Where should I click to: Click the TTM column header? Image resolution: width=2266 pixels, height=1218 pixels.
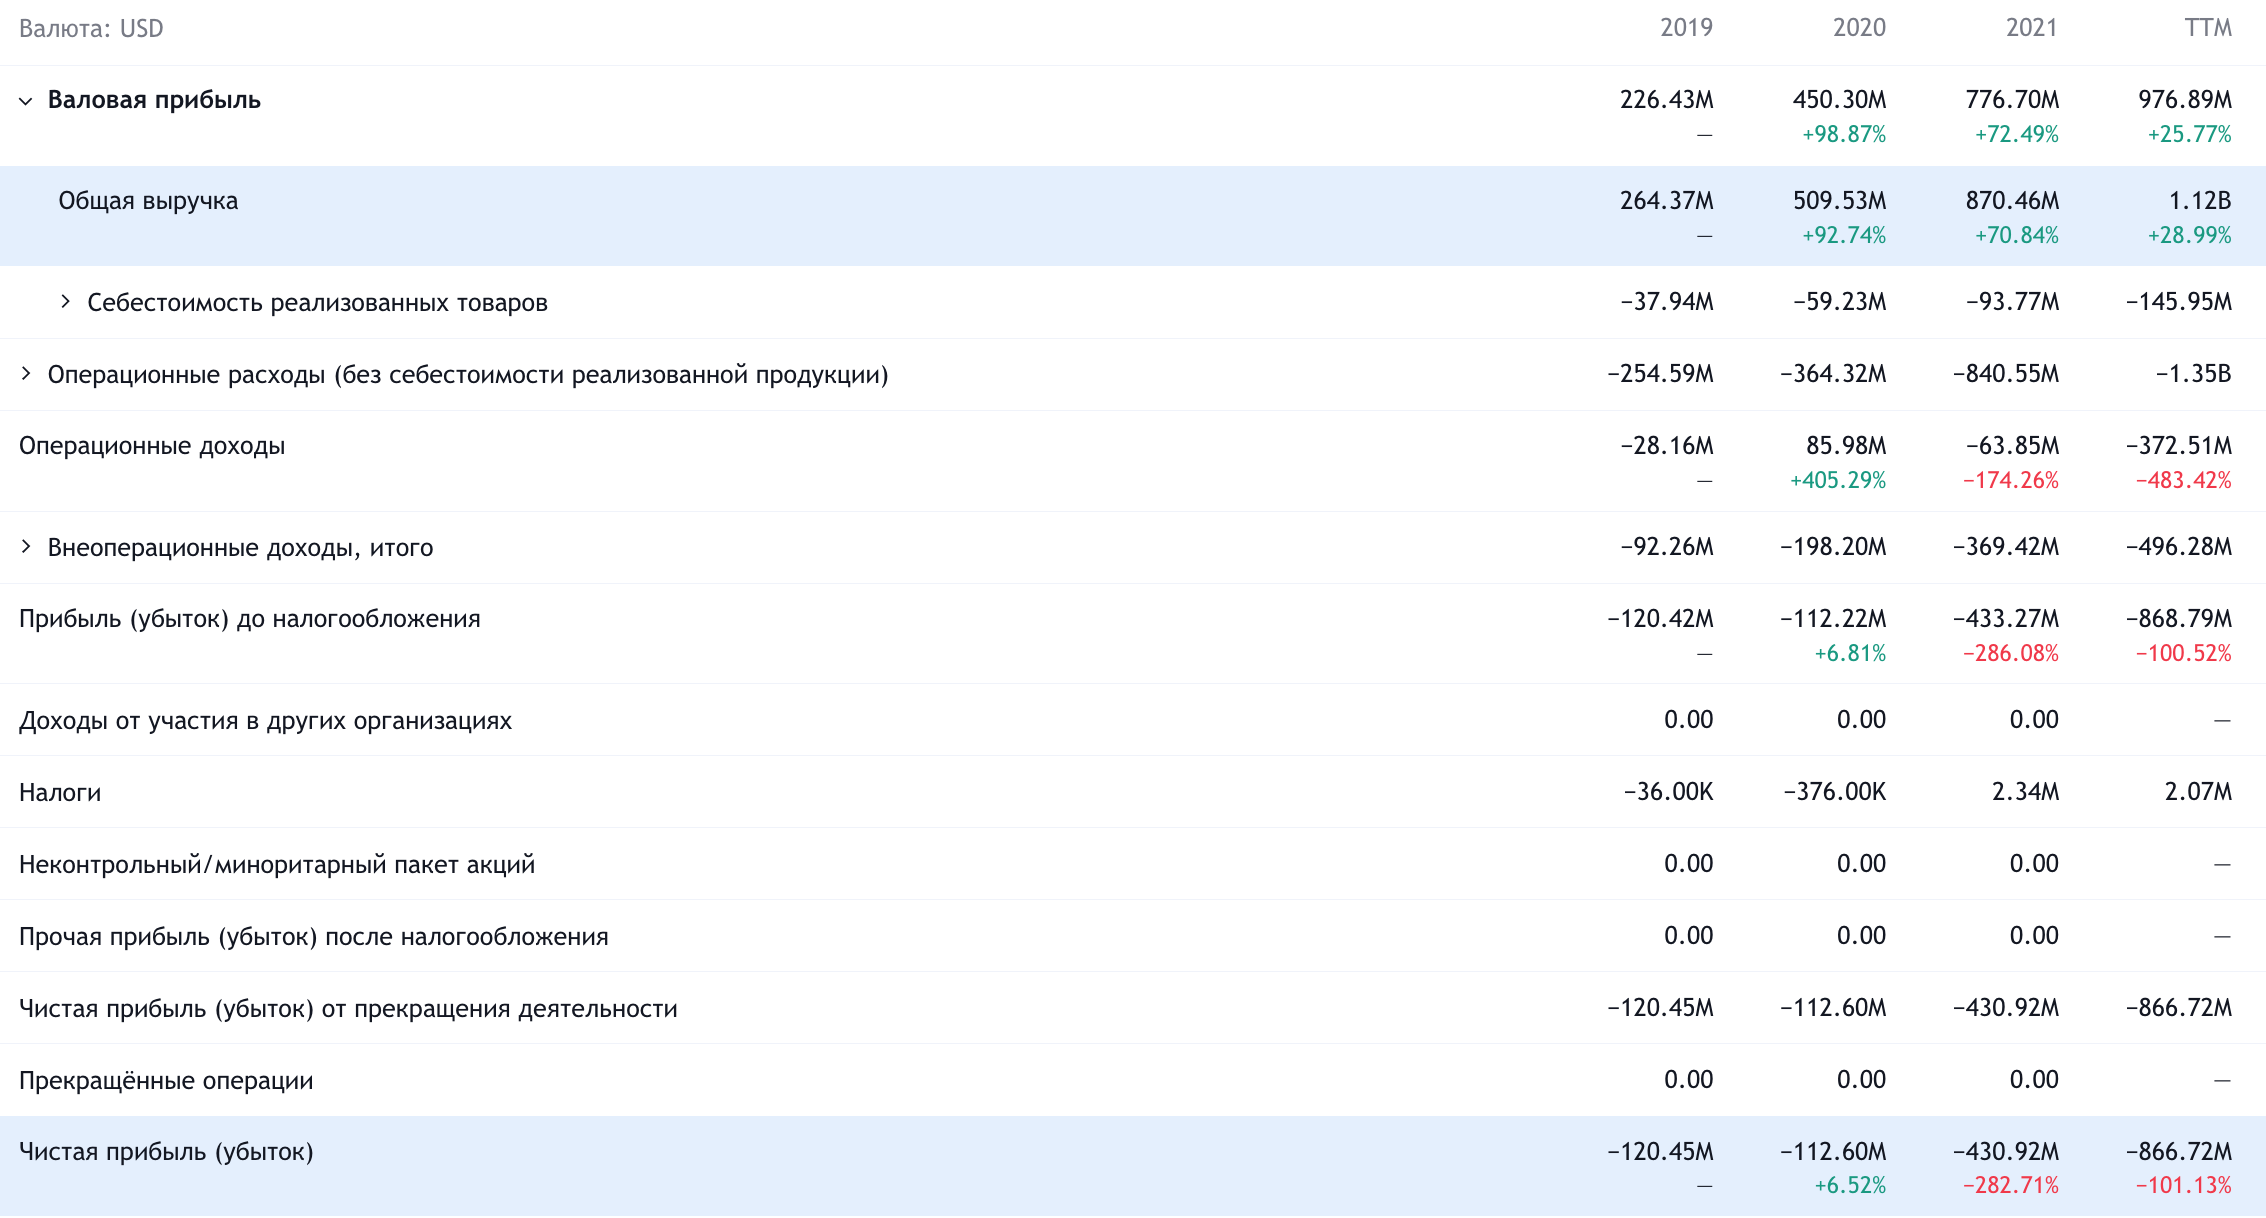2208,28
